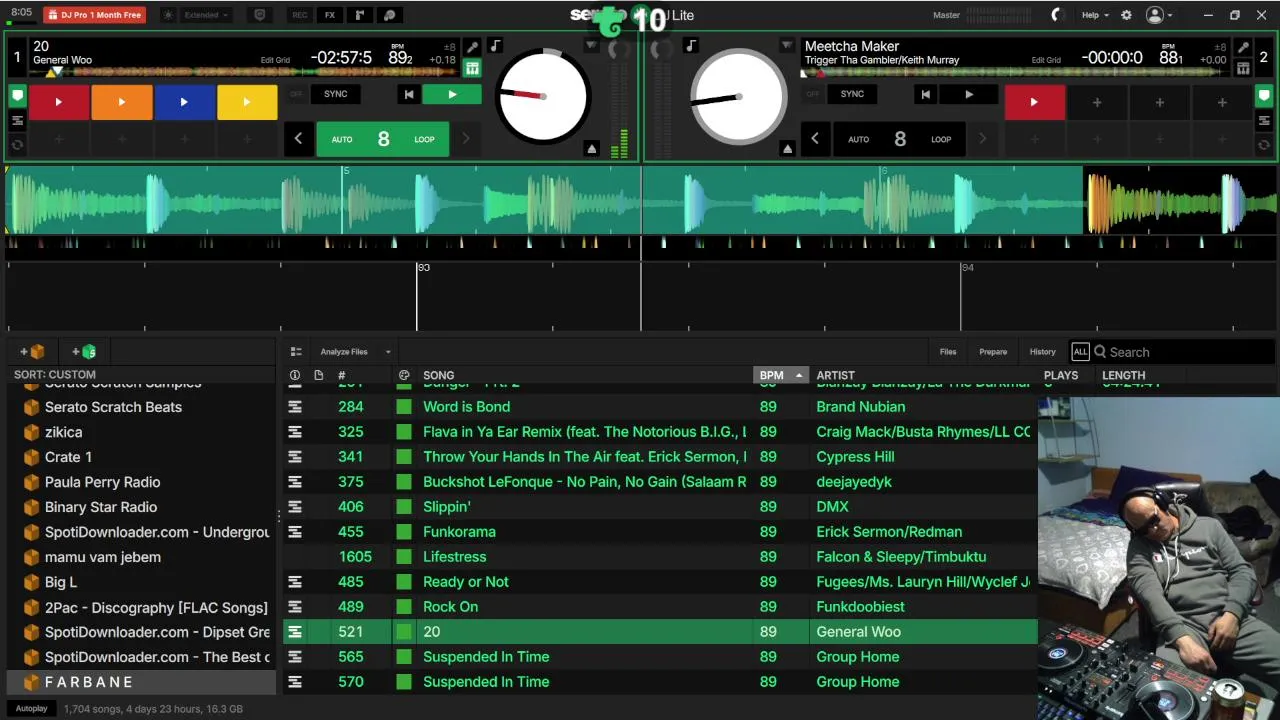Jump to cue/start on deck 1

point(408,94)
